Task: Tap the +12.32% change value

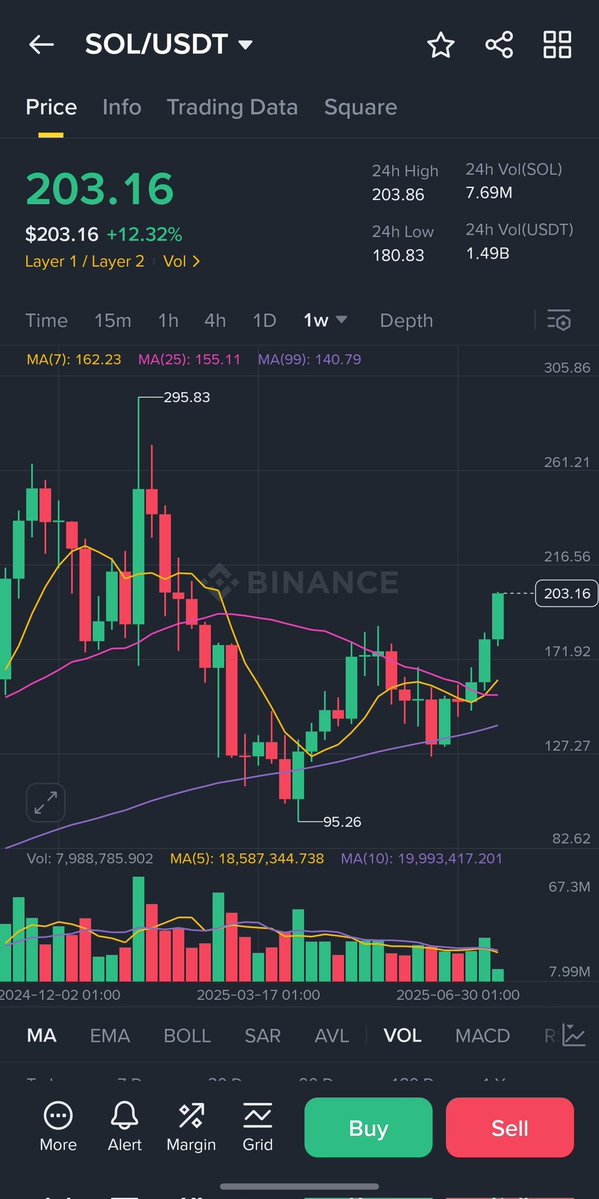Action: (144, 234)
